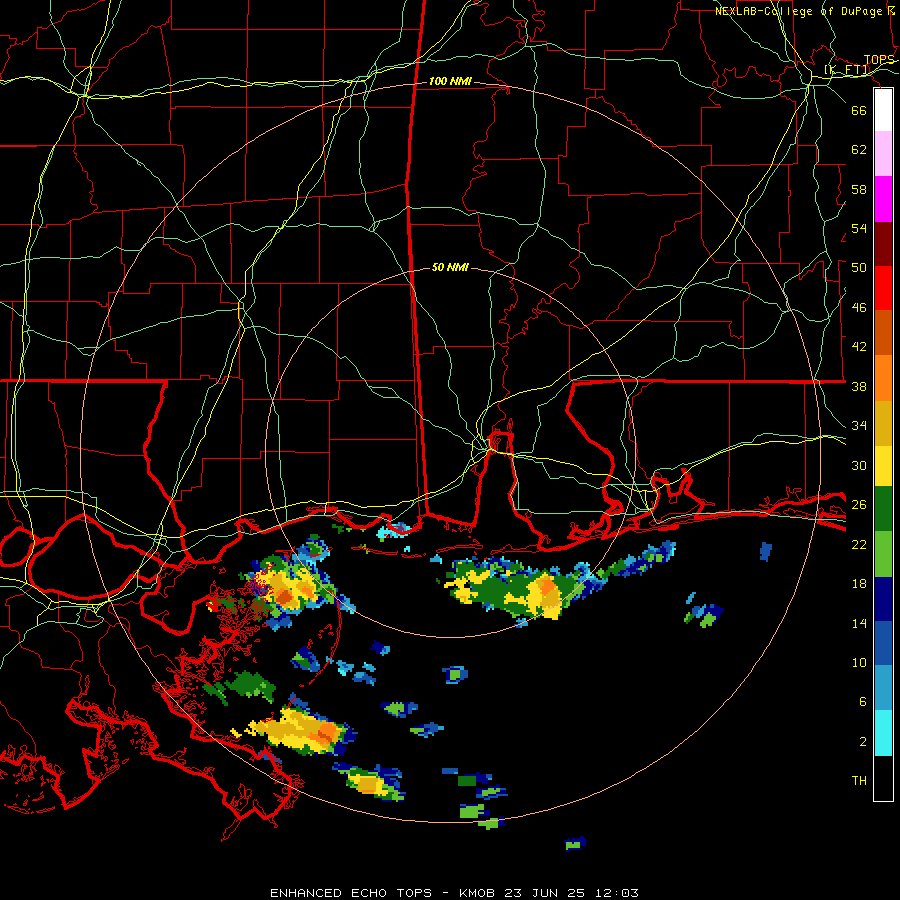Click the bright red swatch on the tops scale
This screenshot has height=900, width=900.
coord(883,288)
